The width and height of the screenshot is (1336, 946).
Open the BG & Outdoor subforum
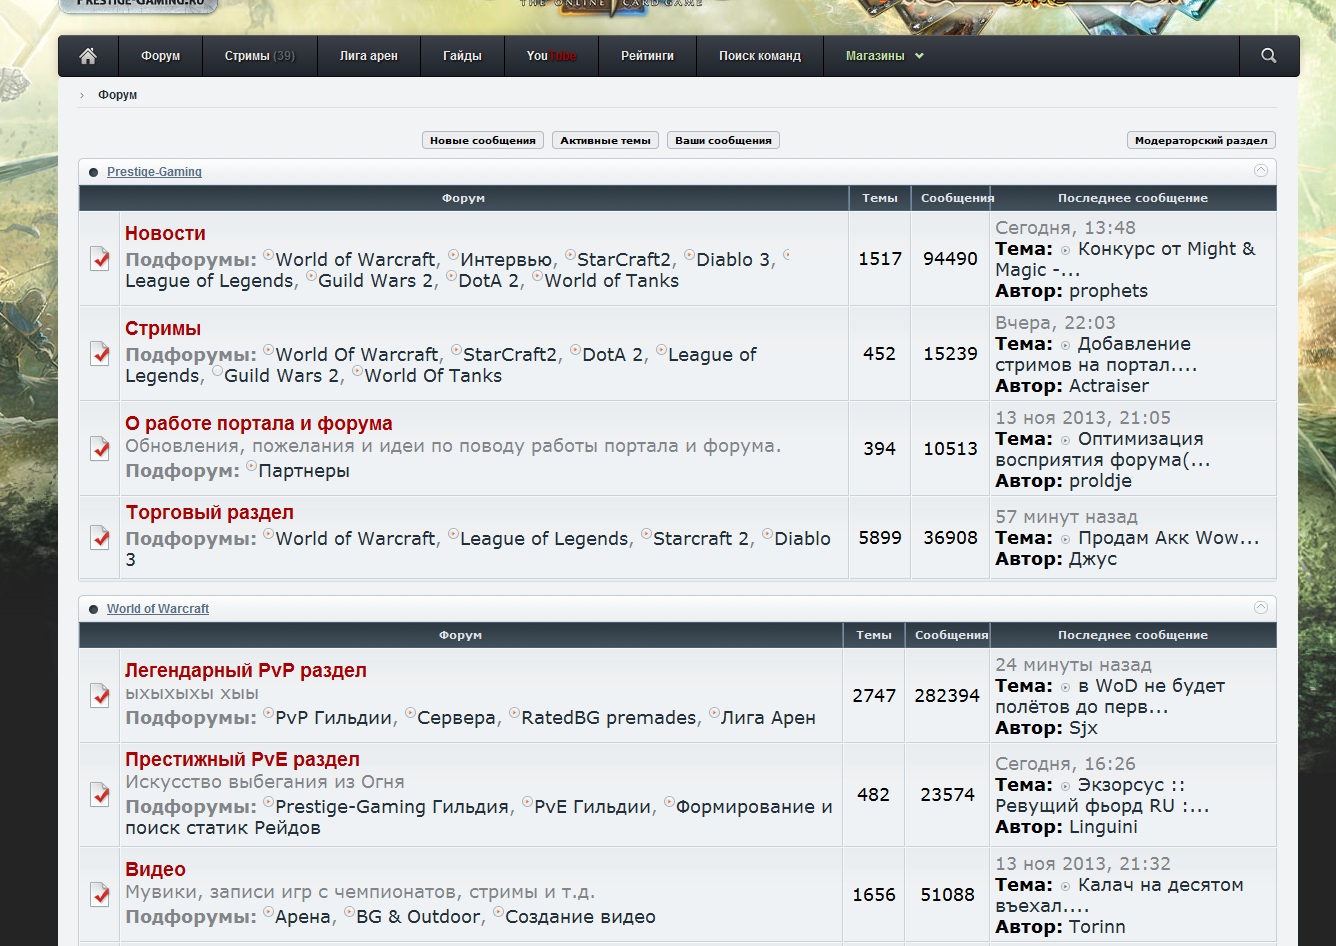tap(418, 917)
